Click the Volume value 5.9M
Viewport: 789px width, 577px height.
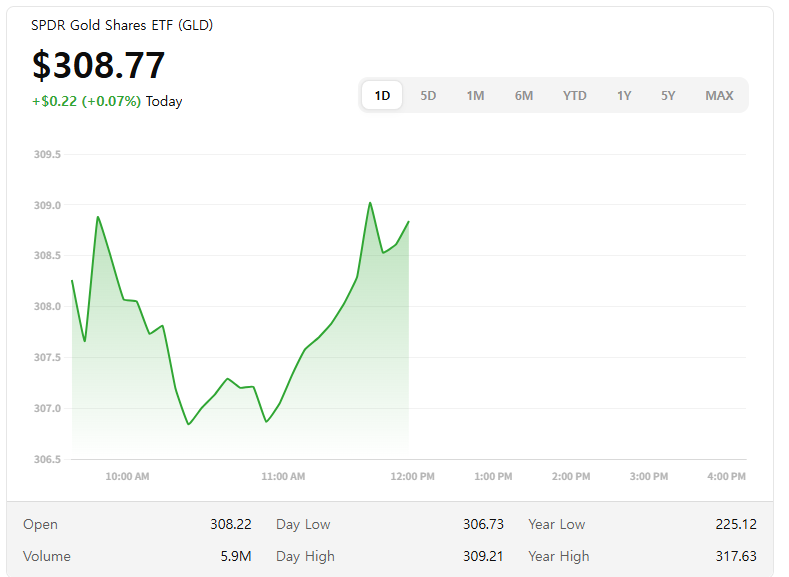point(235,556)
